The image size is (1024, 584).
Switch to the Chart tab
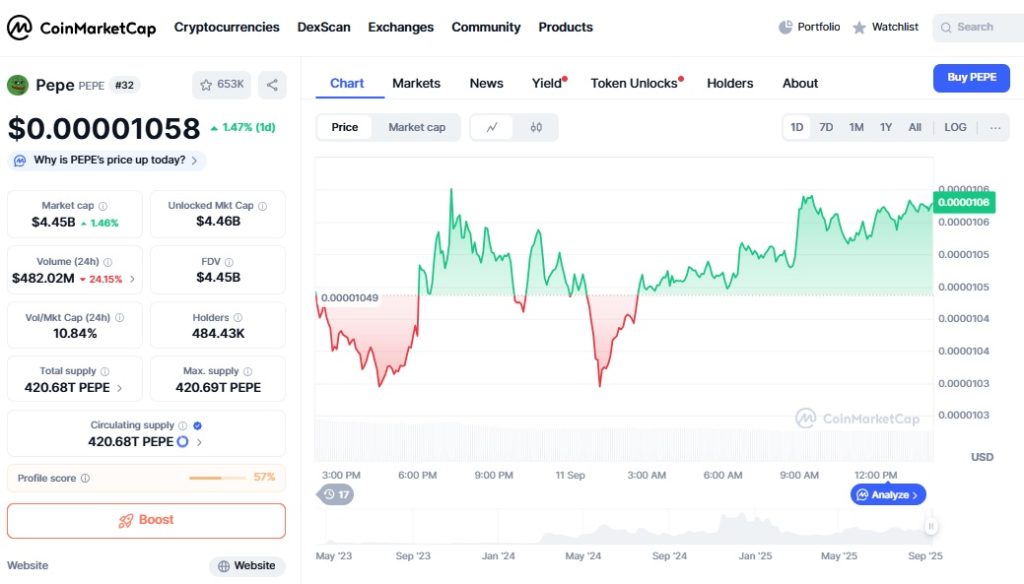pyautogui.click(x=347, y=84)
